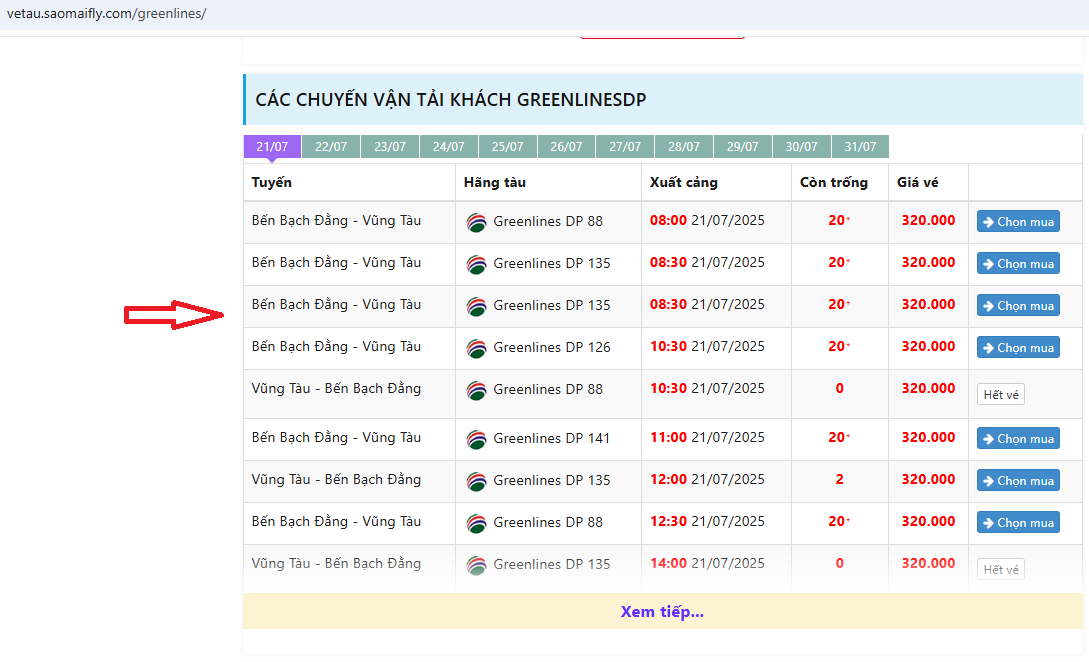Click the 20+ seats cell in the 12:30 row
Screen dimensions: 1089x662
click(839, 521)
